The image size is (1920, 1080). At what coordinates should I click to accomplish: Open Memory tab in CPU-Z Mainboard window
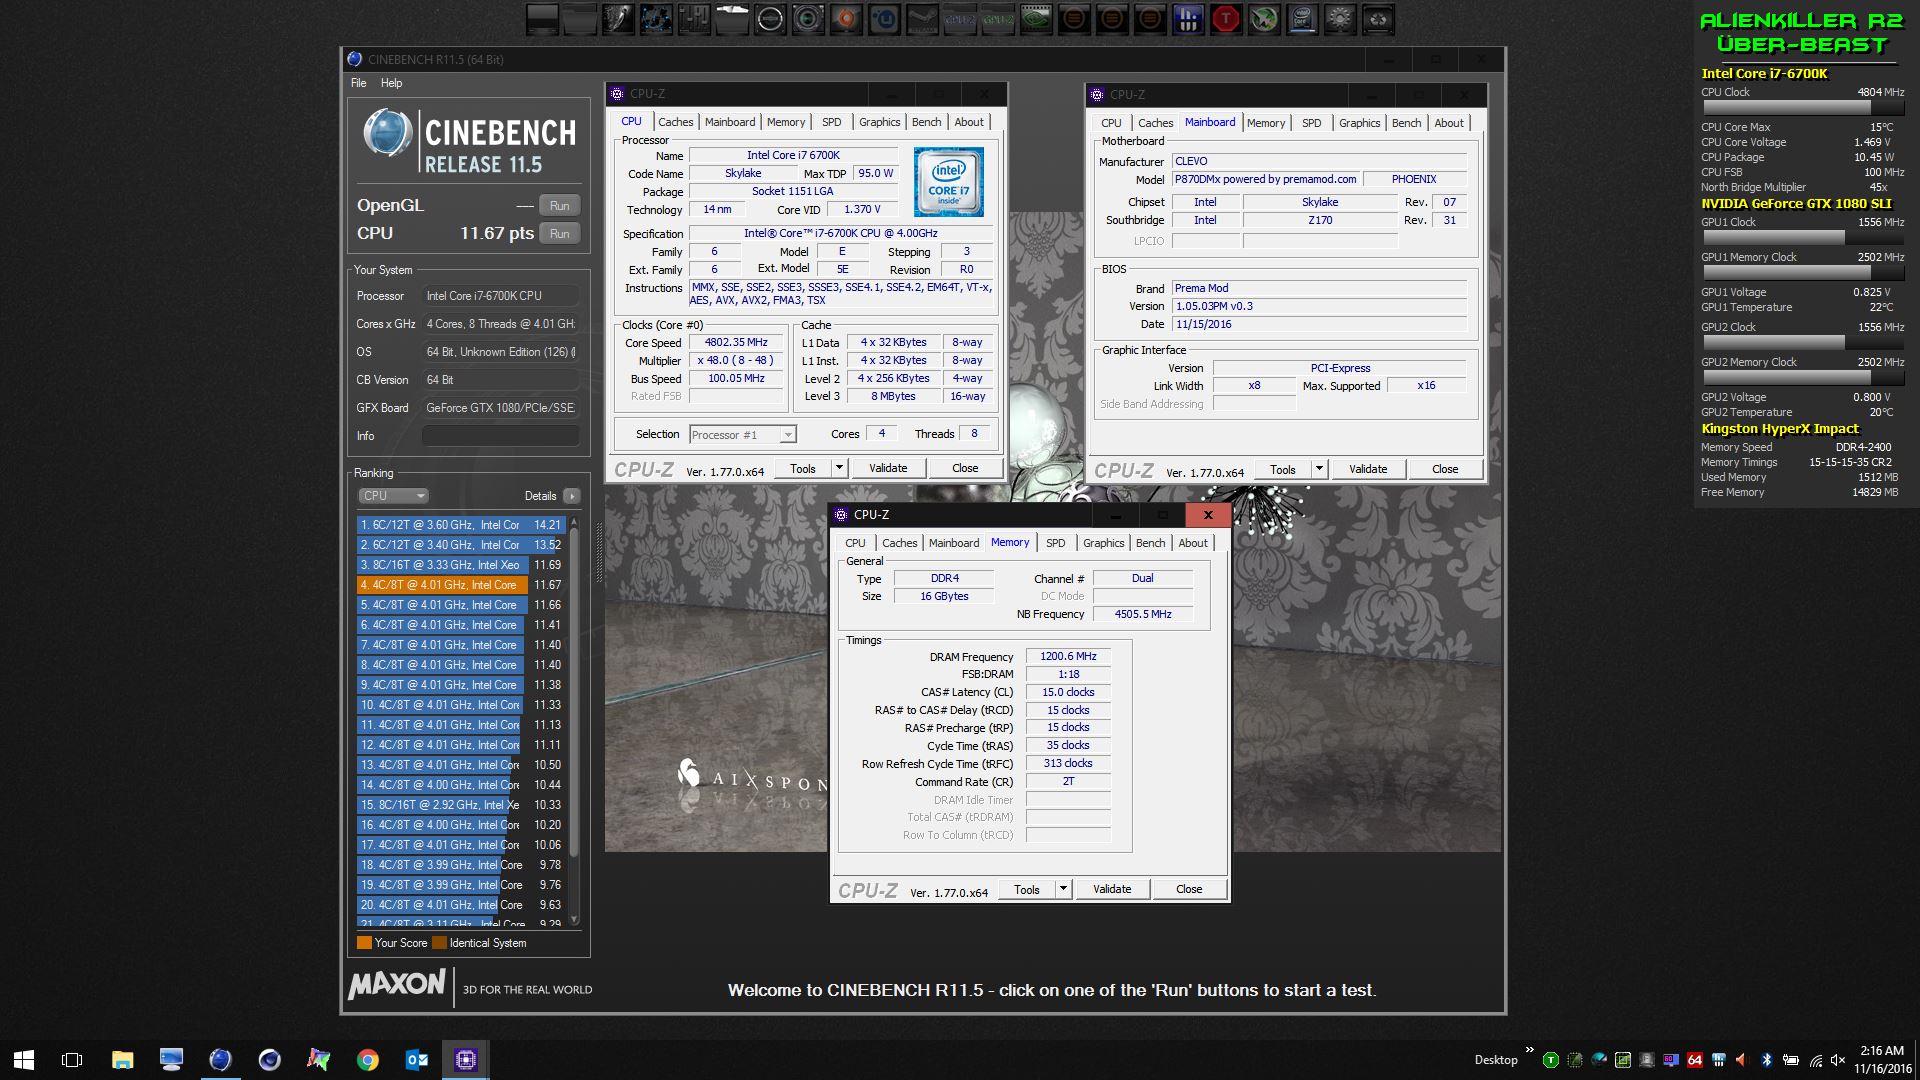pos(1265,123)
